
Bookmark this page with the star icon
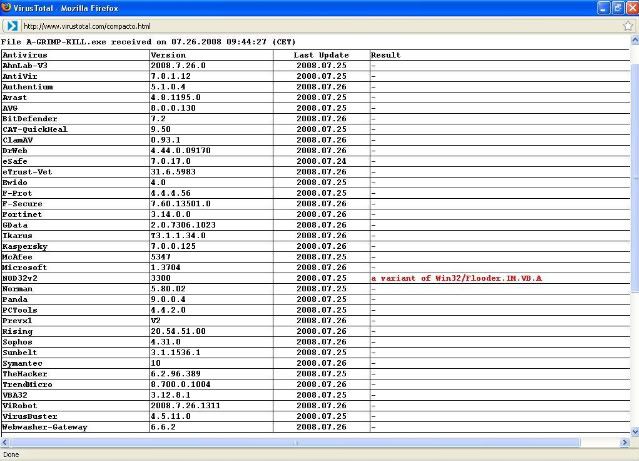pyautogui.click(x=628, y=26)
